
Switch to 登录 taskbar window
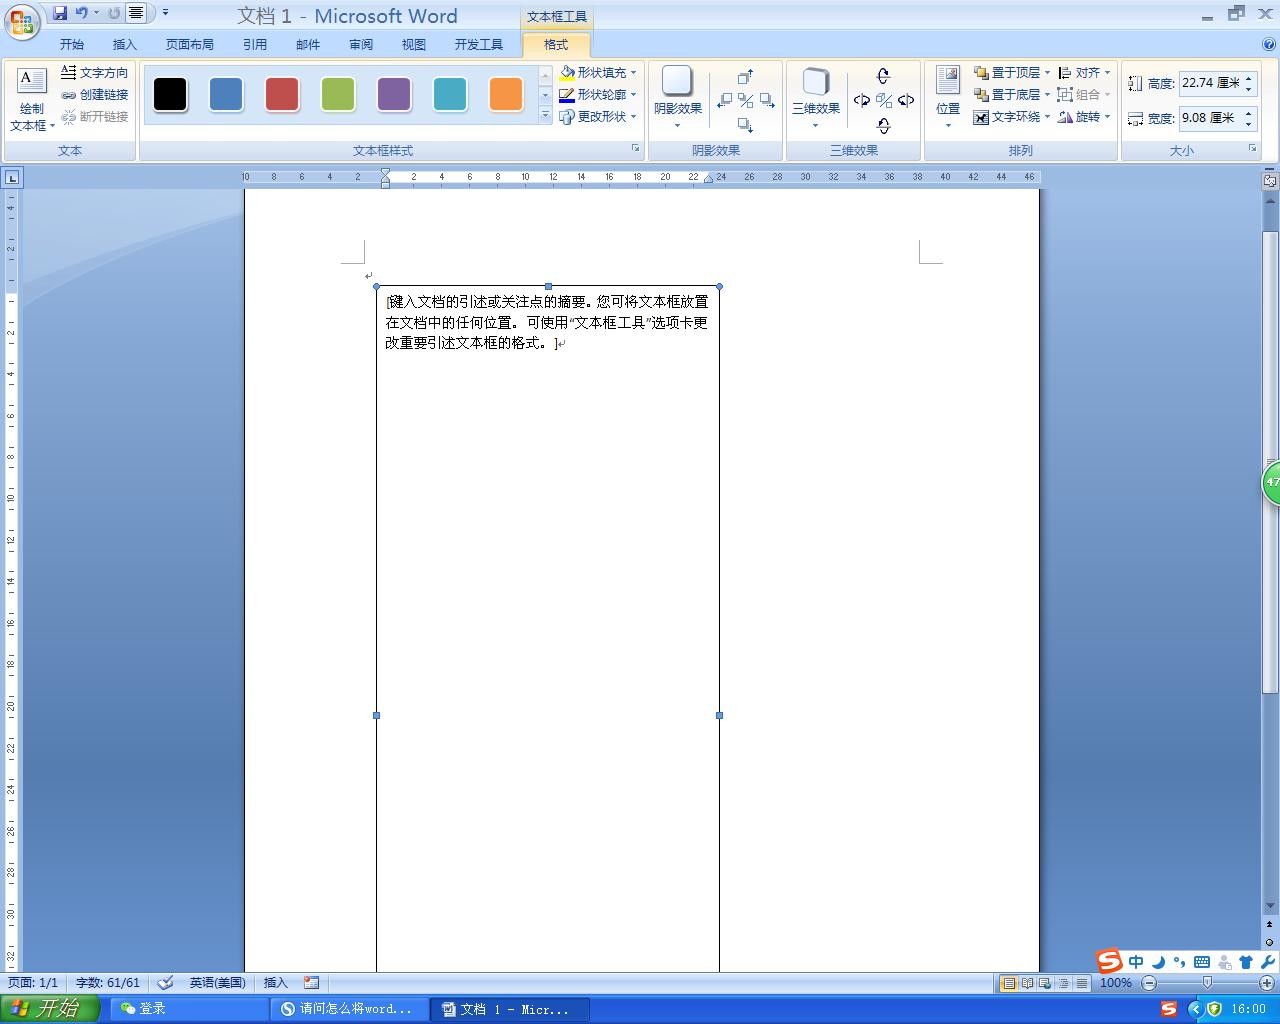click(189, 1009)
